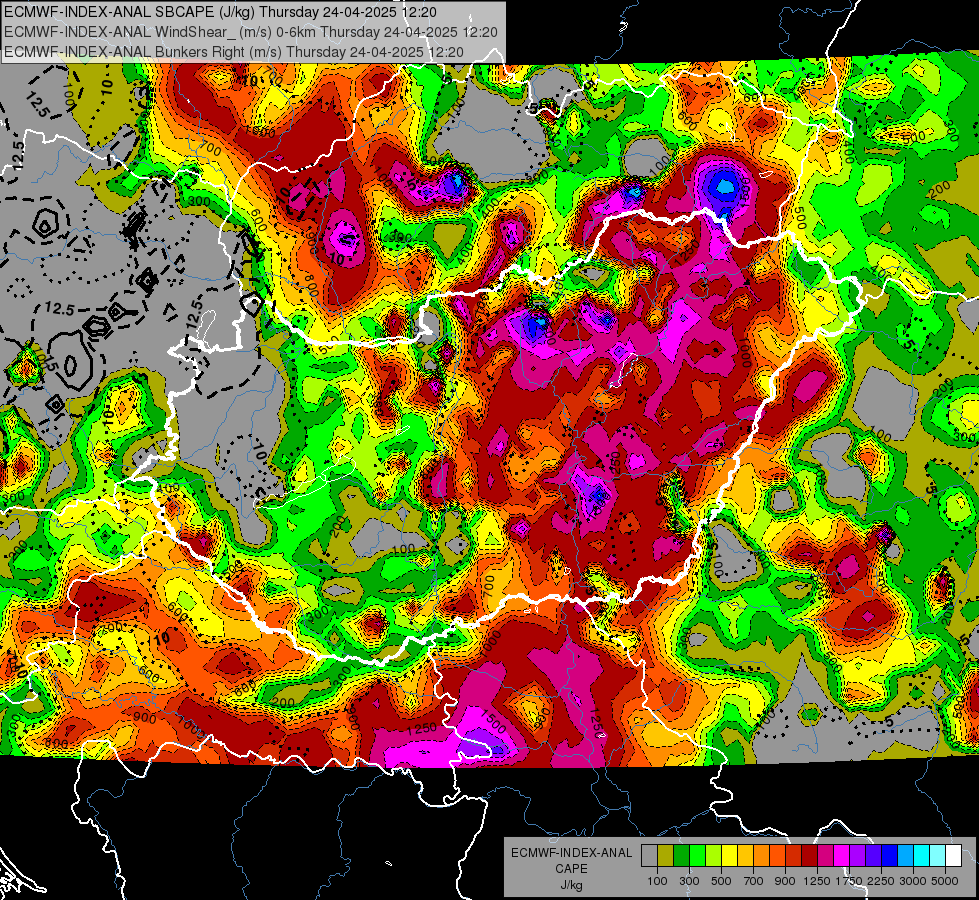The width and height of the screenshot is (979, 900).
Task: Click the 700 legend tick label
Action: (x=754, y=881)
